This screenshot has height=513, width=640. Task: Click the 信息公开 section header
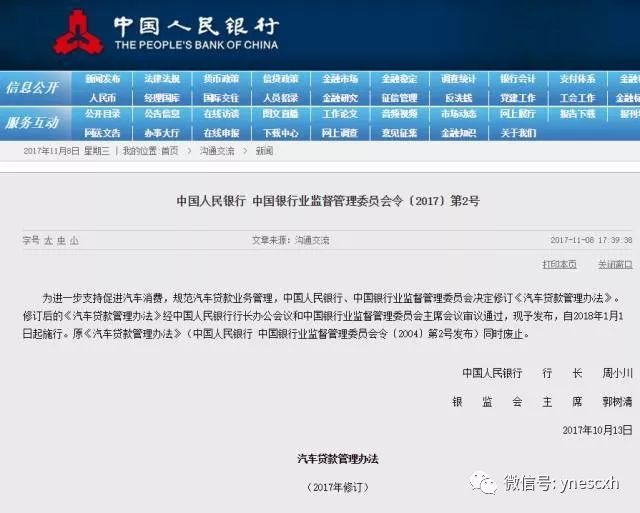pos(32,88)
